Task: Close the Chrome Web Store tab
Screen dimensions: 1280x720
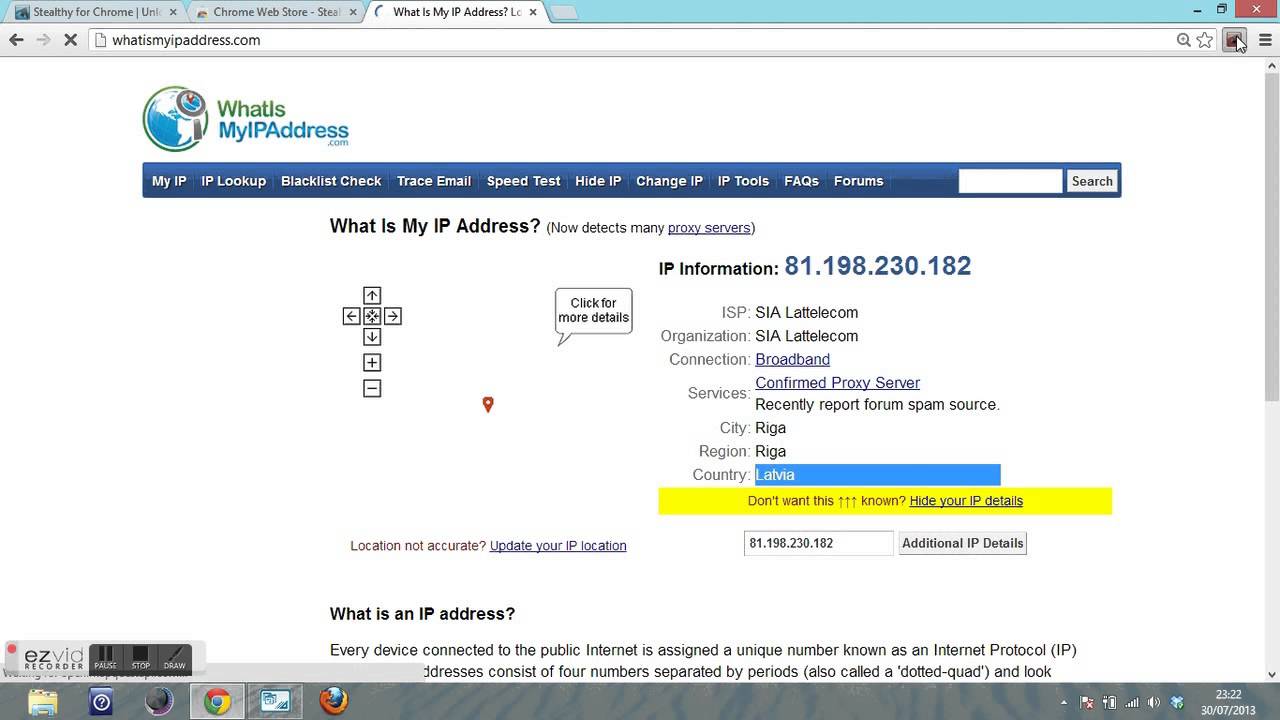Action: tap(354, 12)
